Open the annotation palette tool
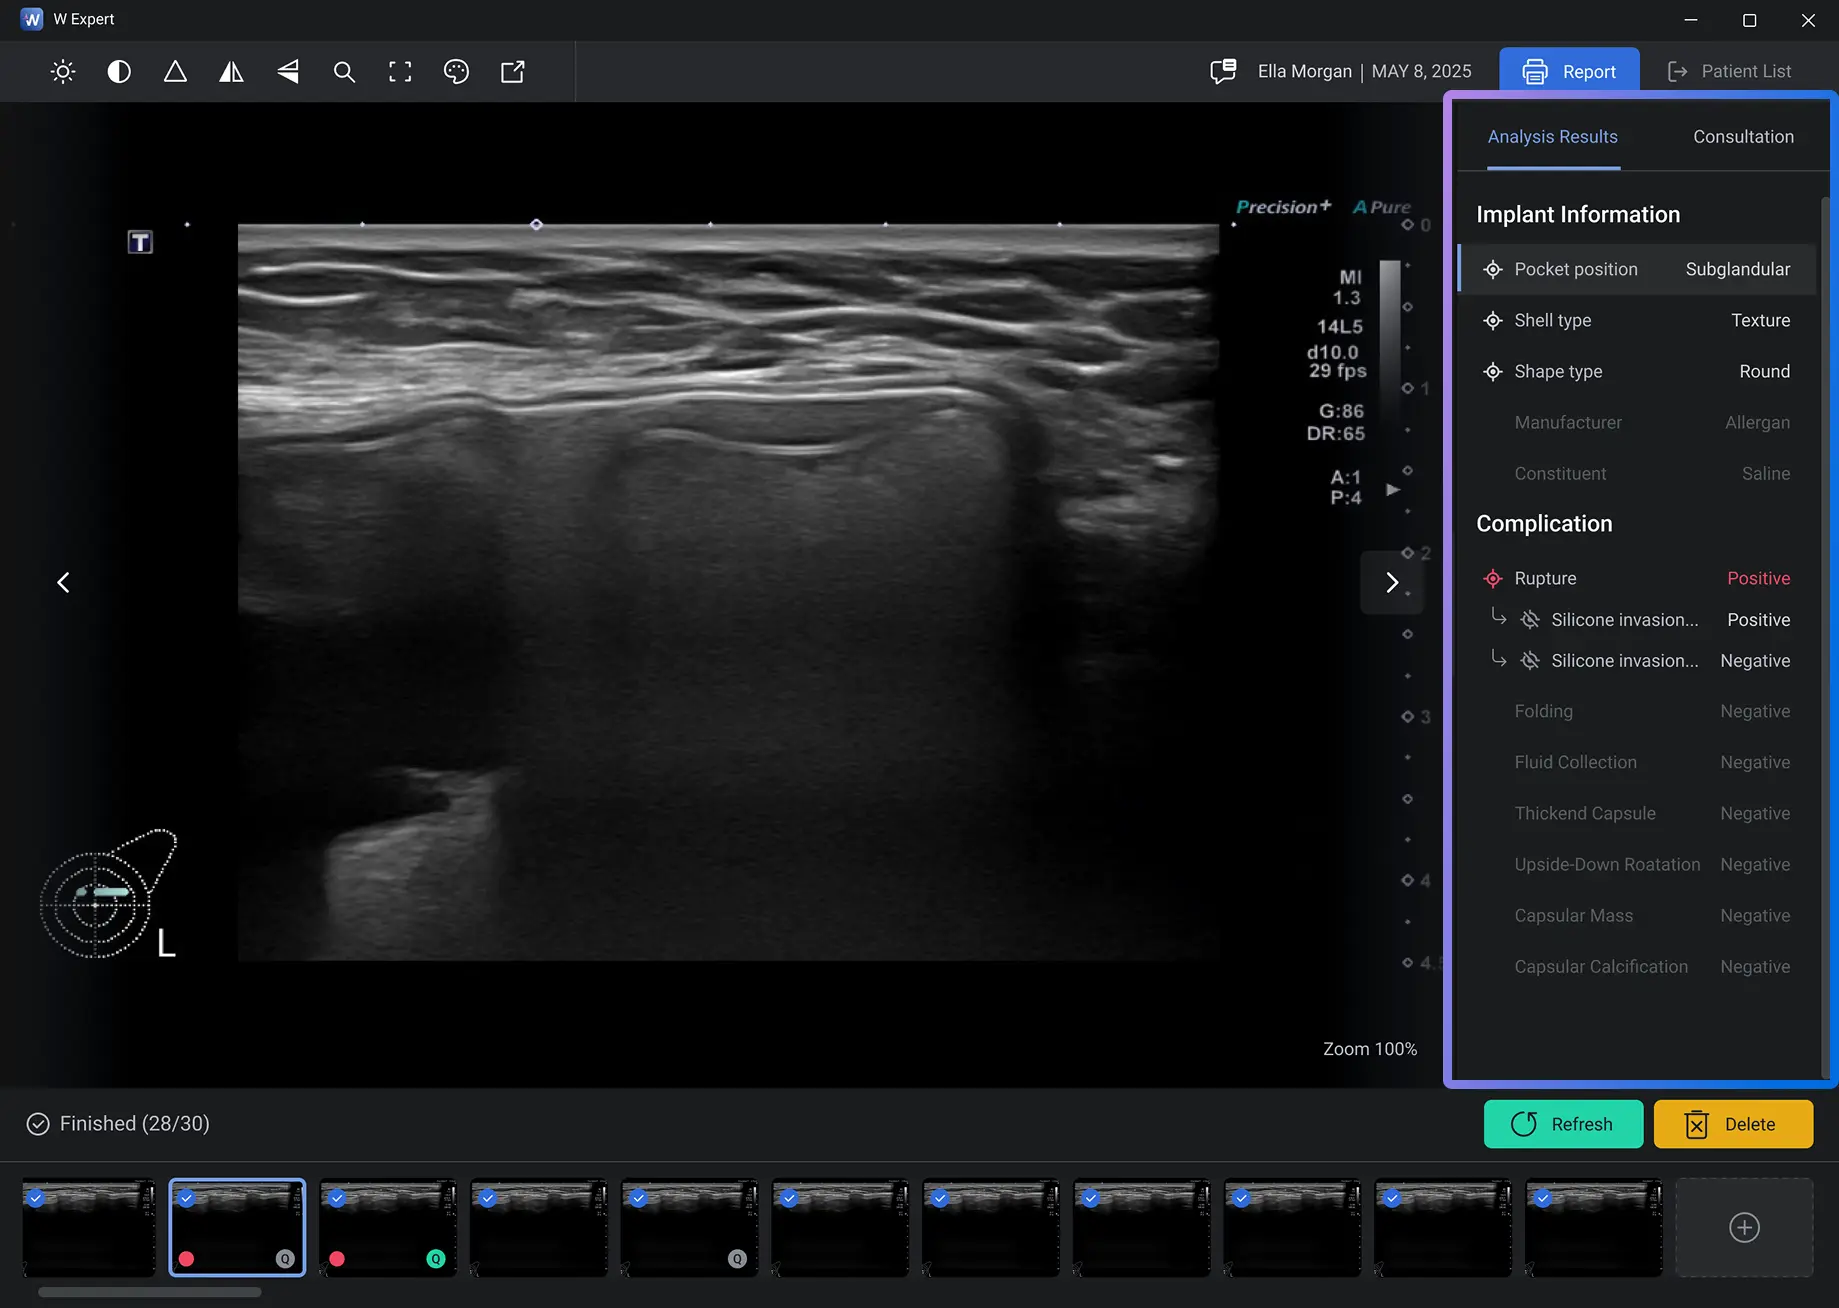 pos(456,71)
